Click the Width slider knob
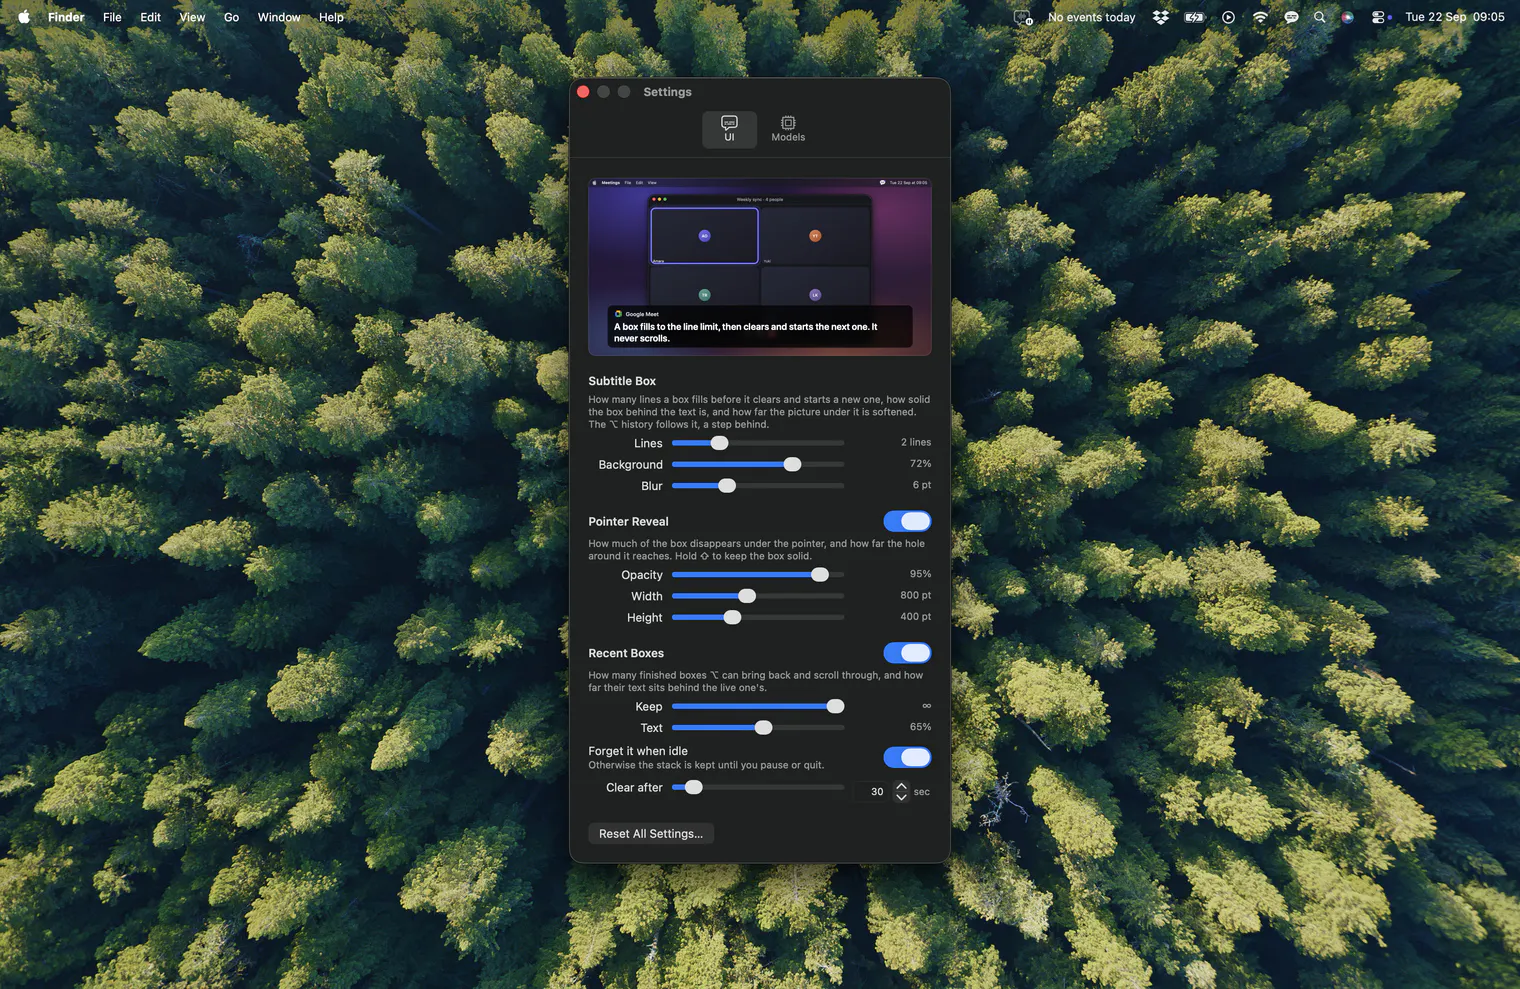1520x989 pixels. tap(747, 596)
